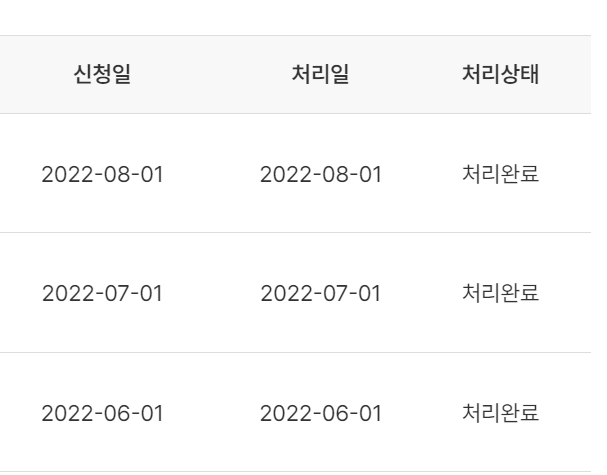
Task: Select 처리일 cell showing 2022-08-01
Action: (x=321, y=174)
